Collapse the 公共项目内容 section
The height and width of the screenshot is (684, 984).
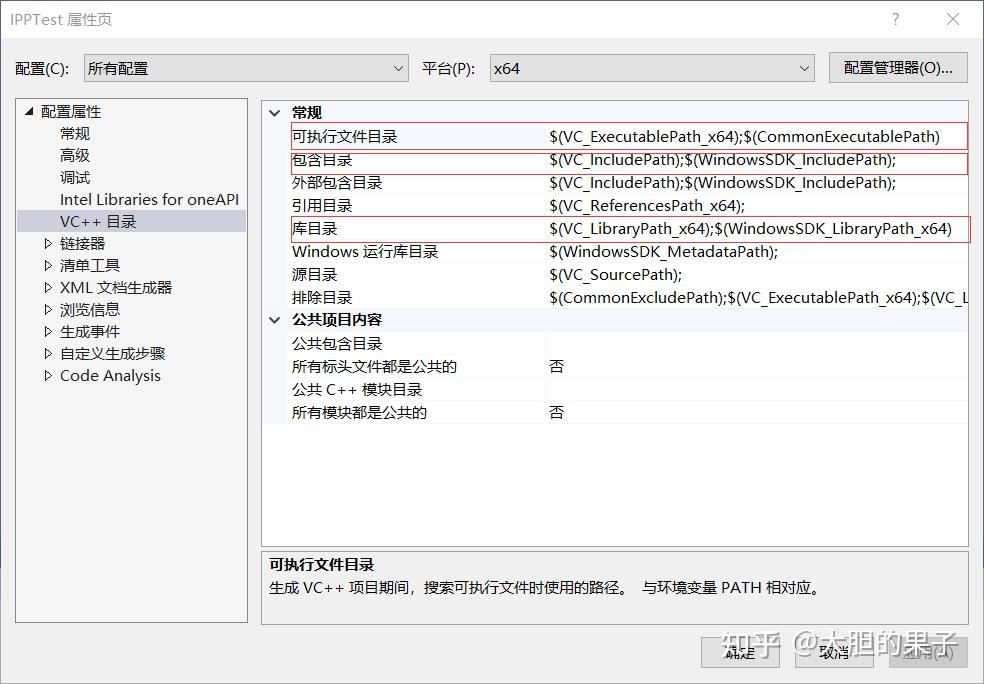274,319
